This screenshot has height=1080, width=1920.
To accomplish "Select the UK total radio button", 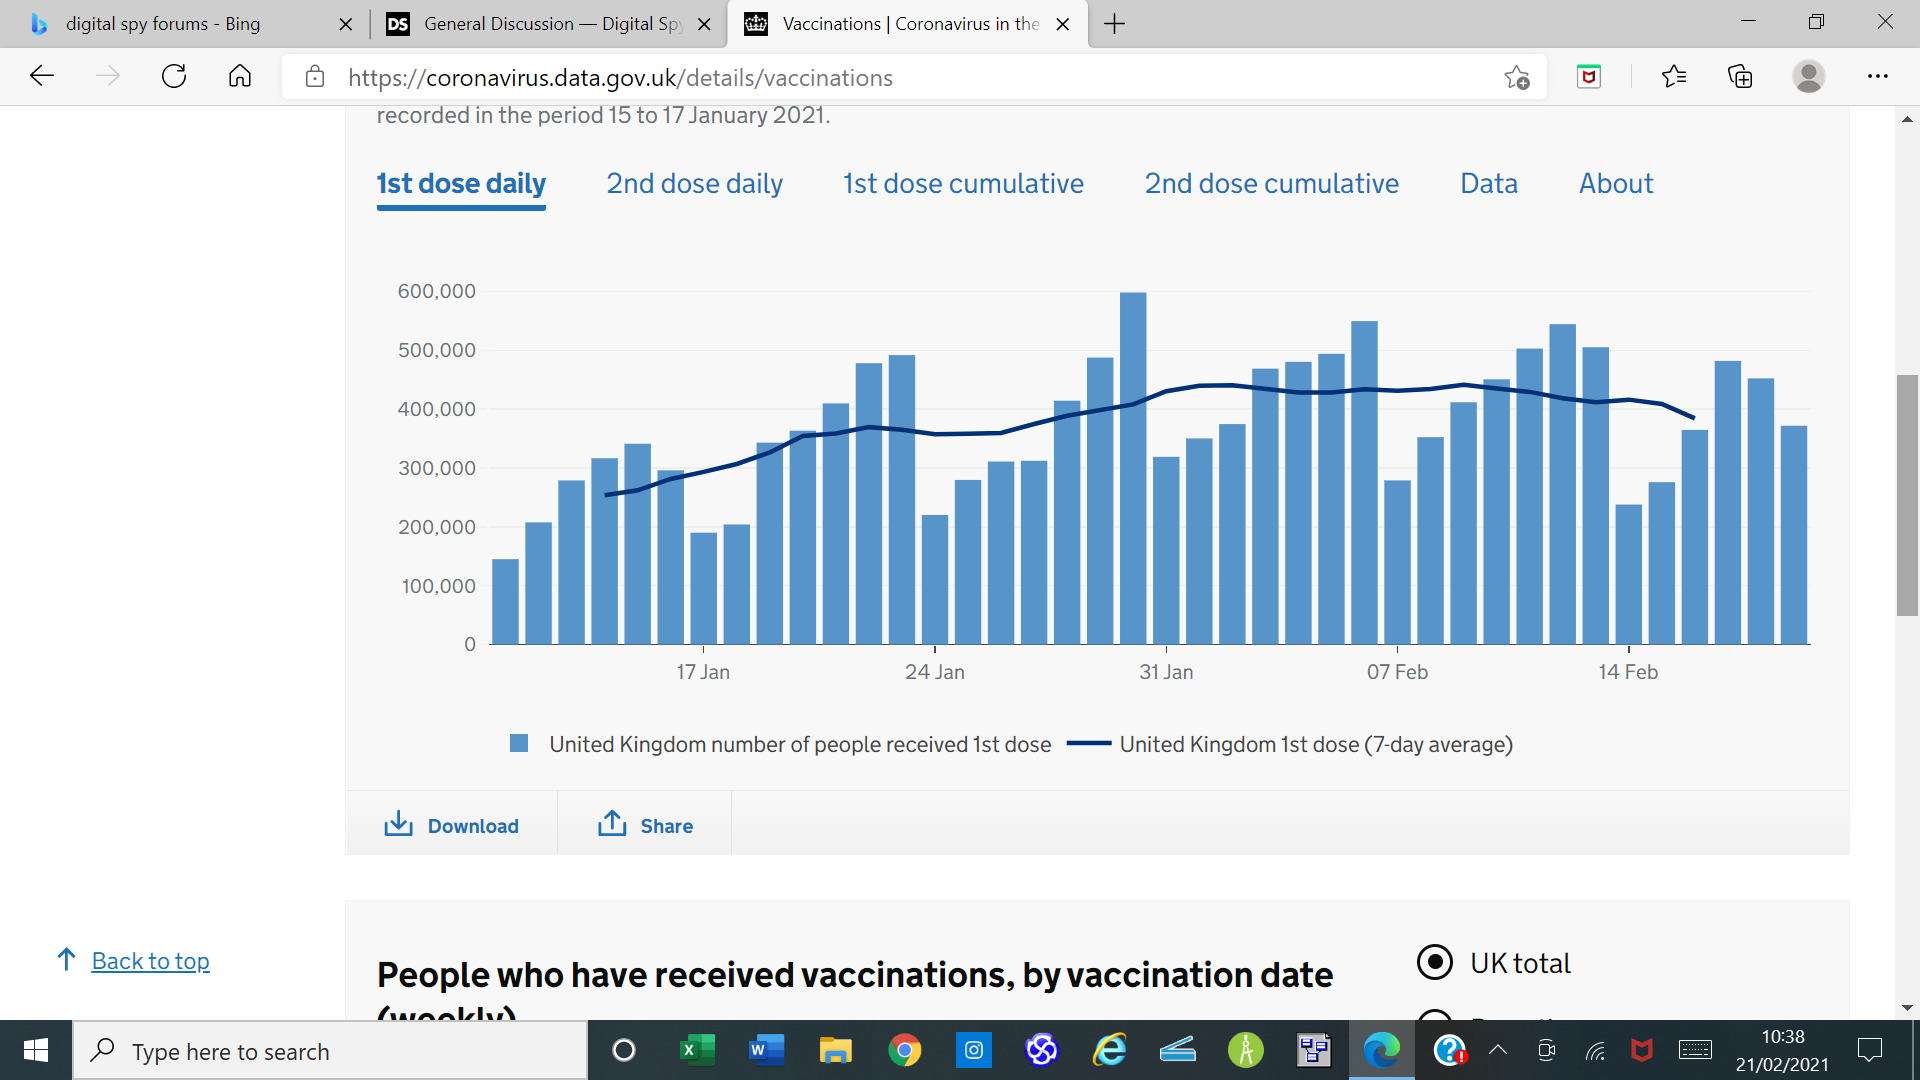I will (x=1435, y=962).
